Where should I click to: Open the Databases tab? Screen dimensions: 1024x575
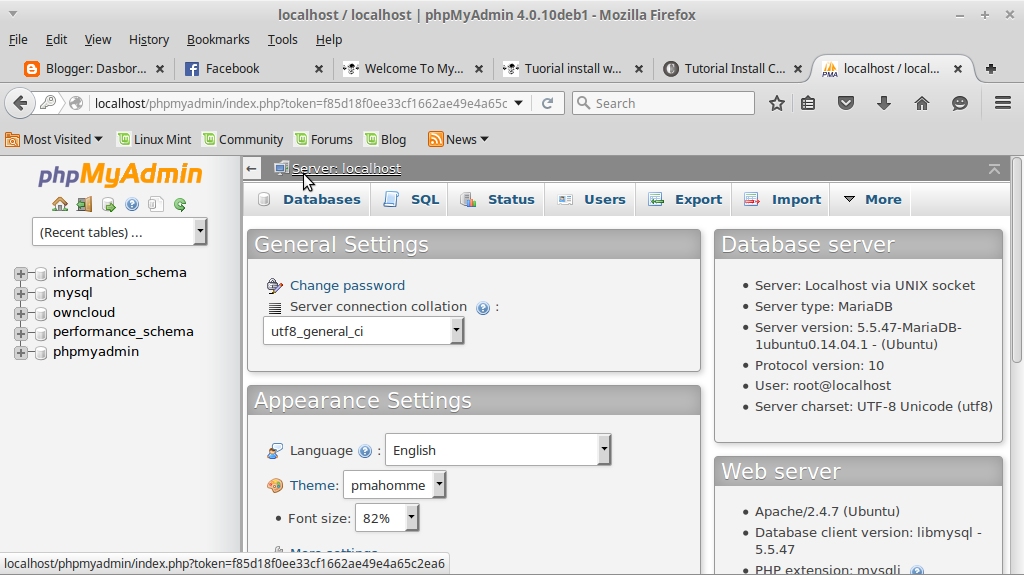[308, 200]
